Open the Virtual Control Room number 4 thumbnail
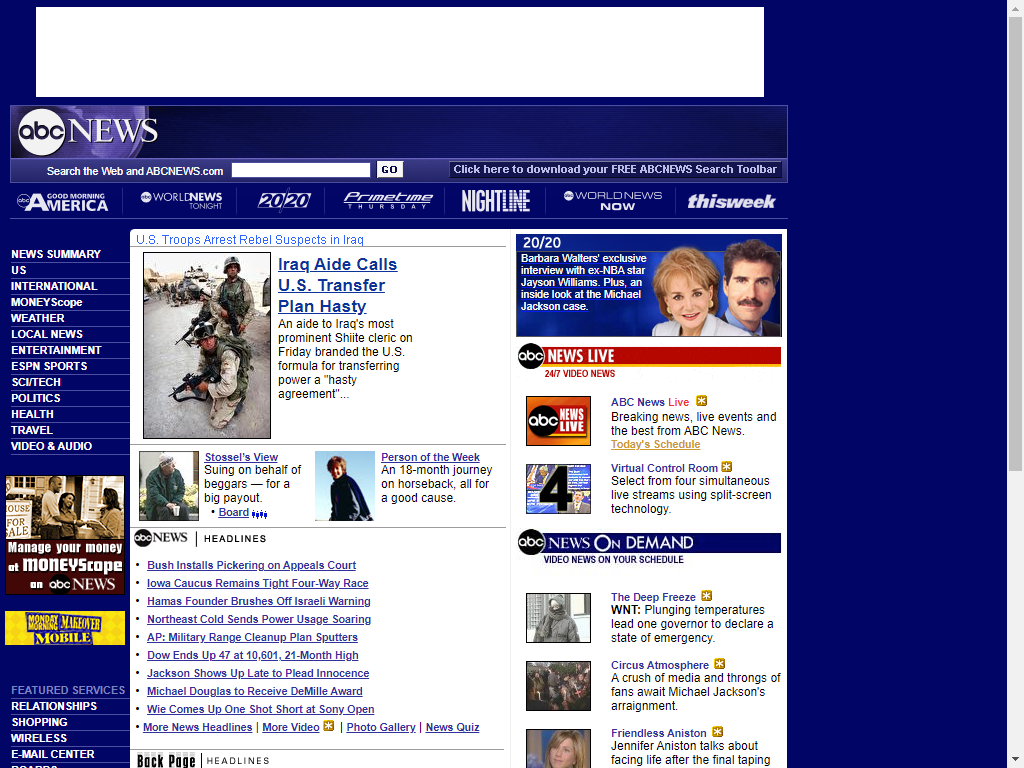Screen dimensions: 1024x768 click(x=558, y=488)
